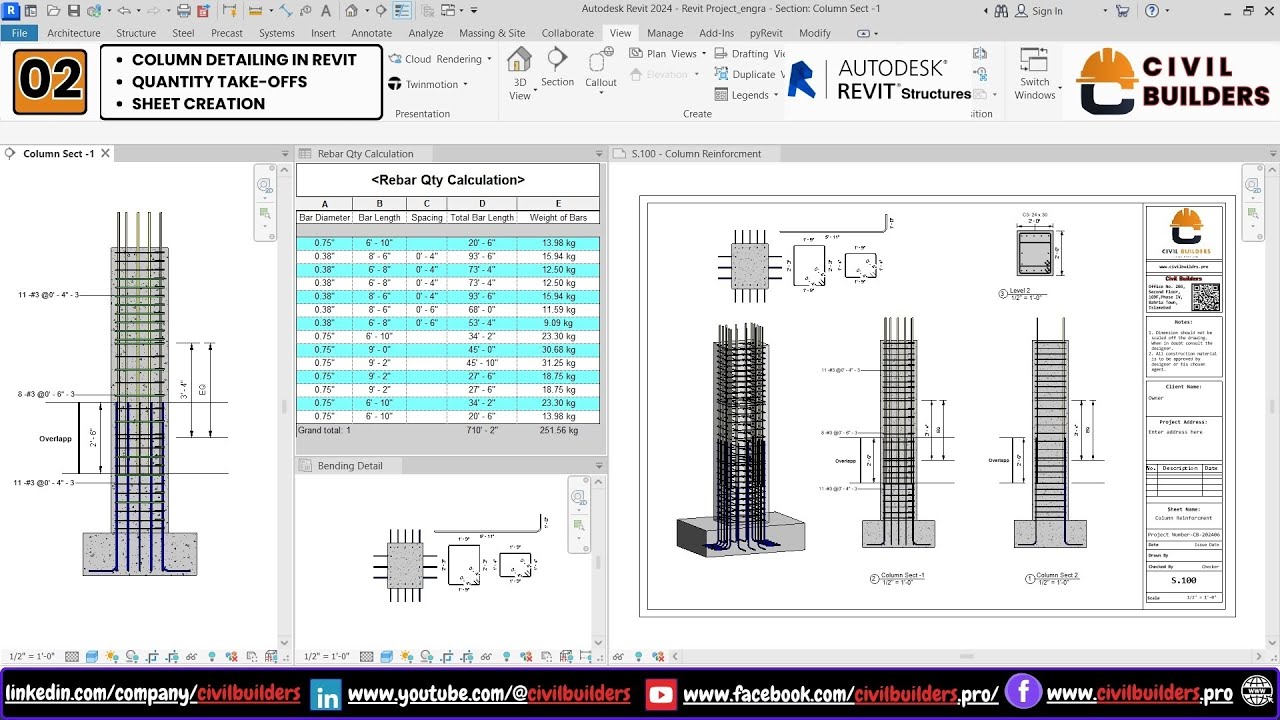Click horizontal scrollbar under the sheet view
This screenshot has width=1280, height=720.
(x=966, y=656)
